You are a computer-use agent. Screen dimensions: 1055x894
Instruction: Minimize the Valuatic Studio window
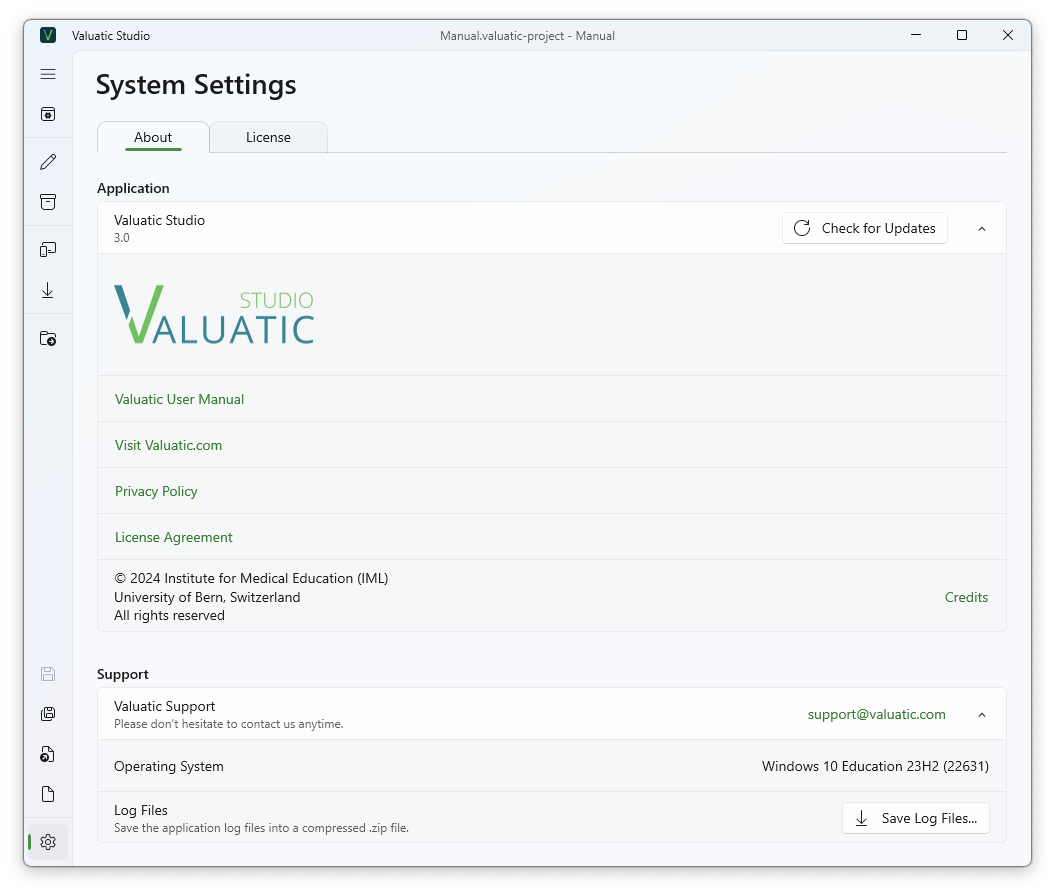pyautogui.click(x=916, y=35)
